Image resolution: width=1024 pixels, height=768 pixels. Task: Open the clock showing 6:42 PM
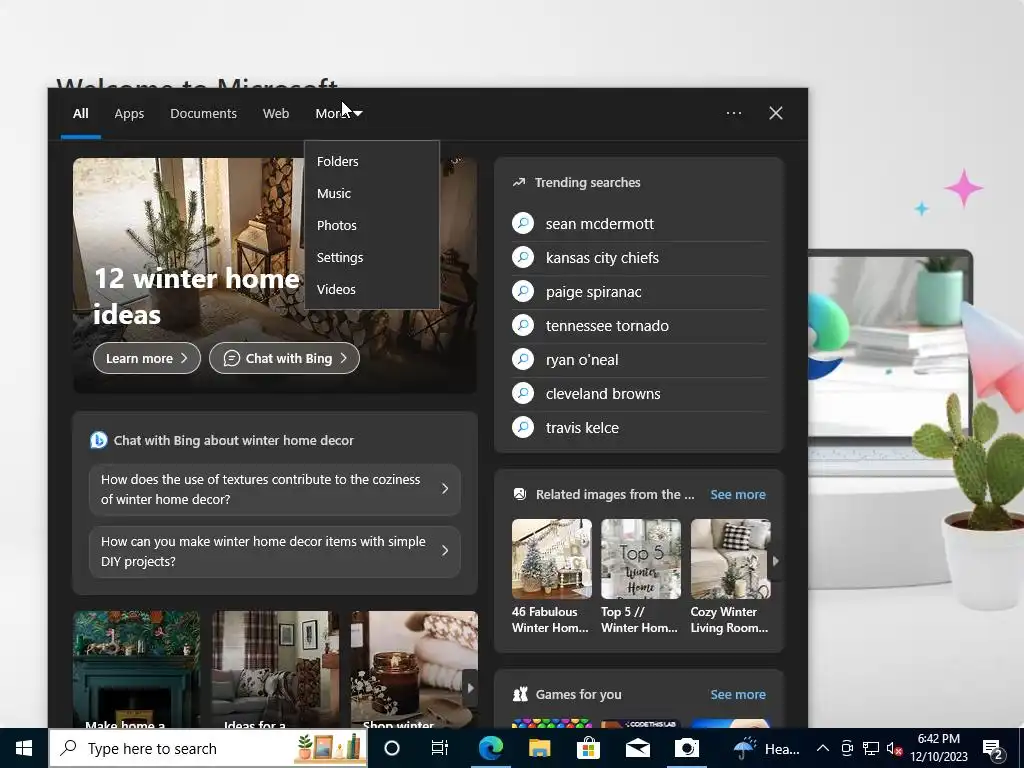938,748
